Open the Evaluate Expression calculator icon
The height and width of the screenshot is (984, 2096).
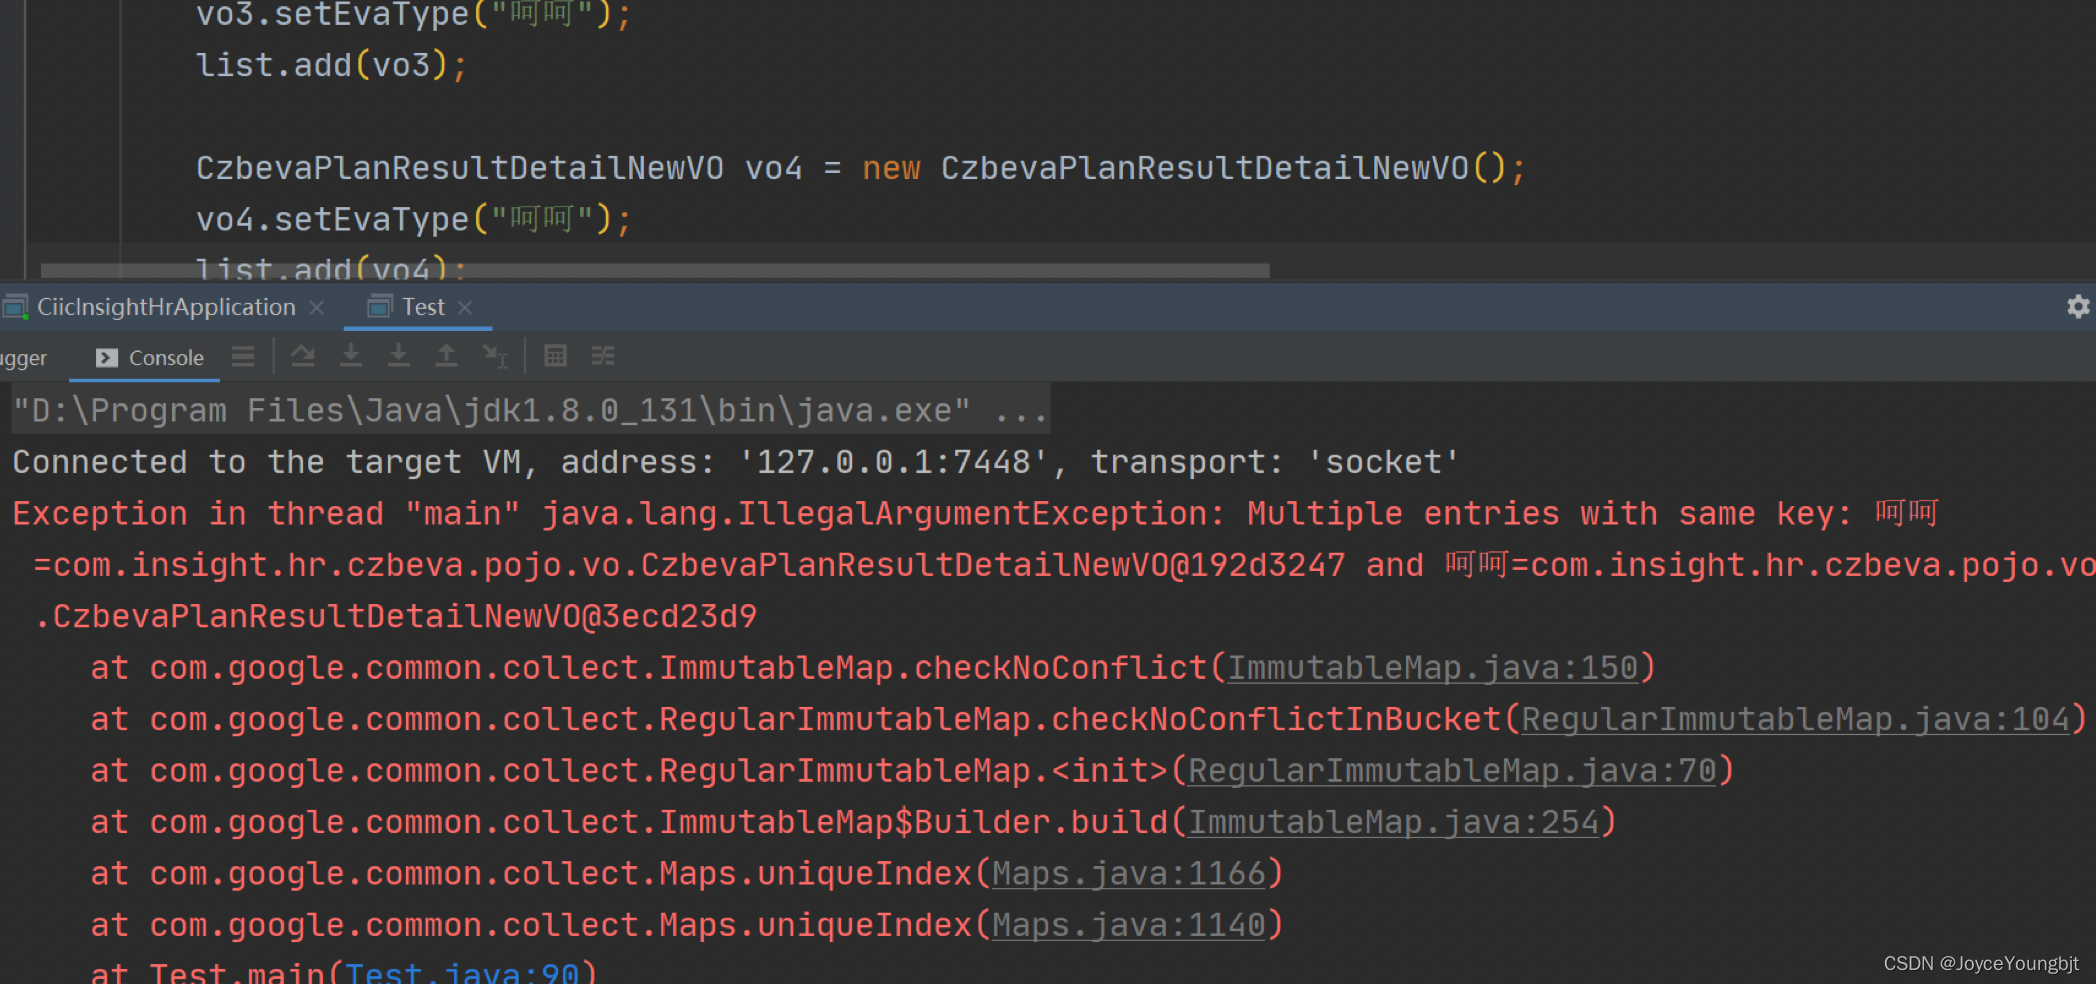pos(555,356)
